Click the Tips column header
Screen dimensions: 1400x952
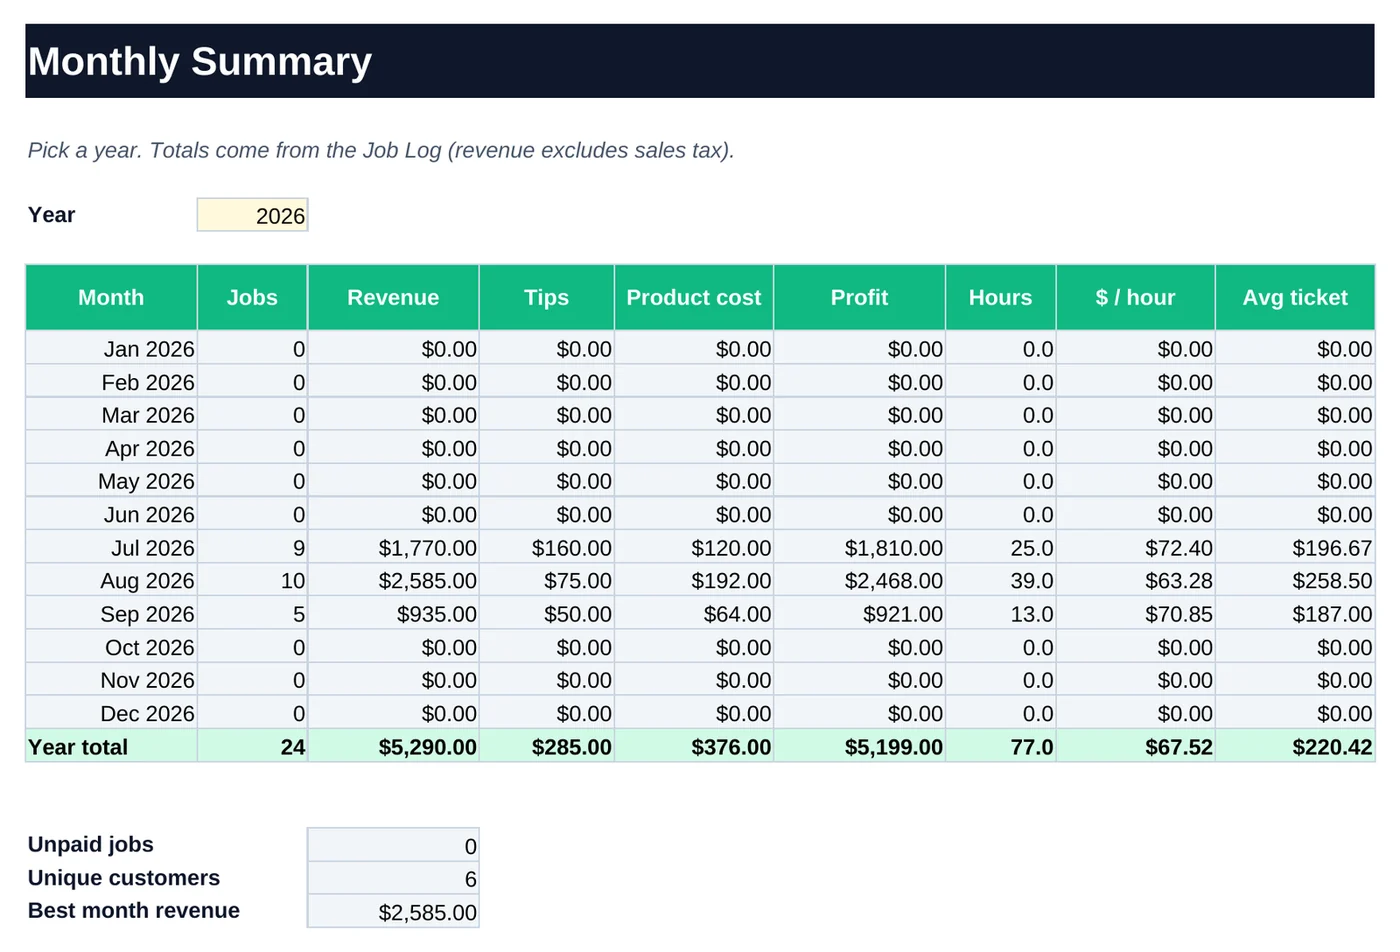pyautogui.click(x=546, y=297)
